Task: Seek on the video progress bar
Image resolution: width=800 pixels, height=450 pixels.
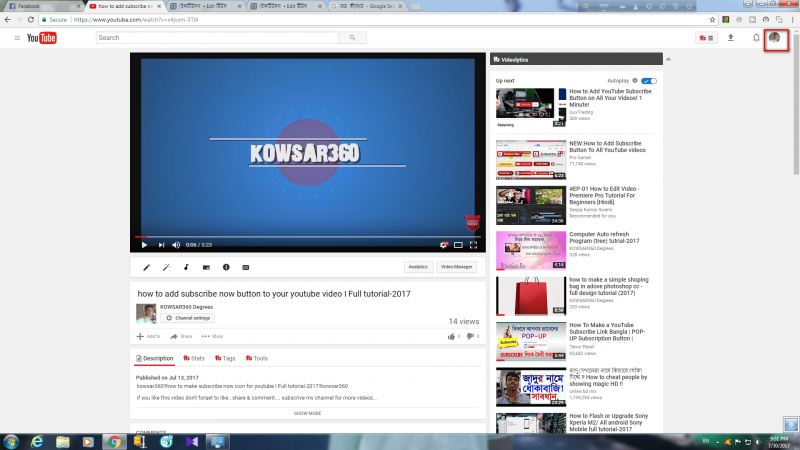Action: 308,237
